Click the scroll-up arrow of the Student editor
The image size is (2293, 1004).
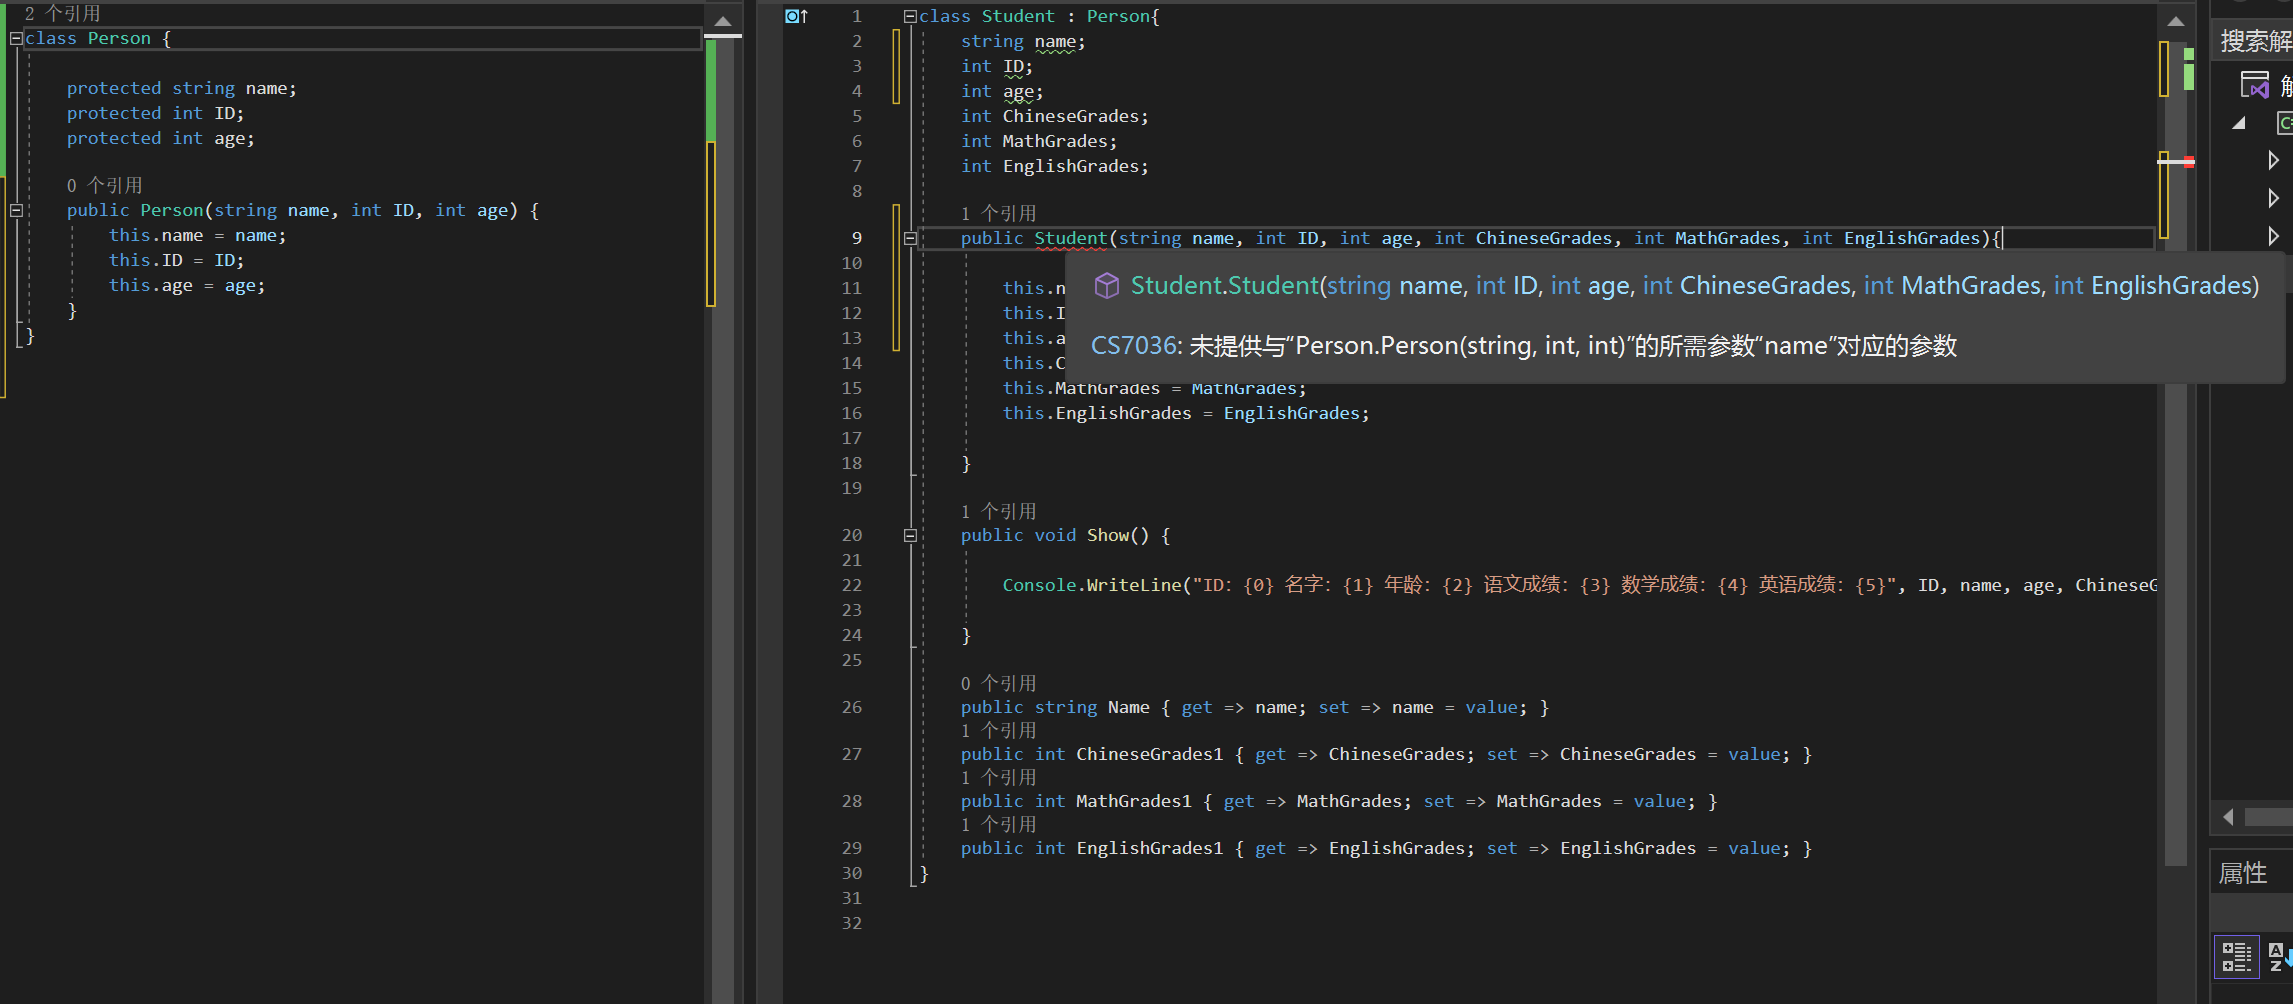(2175, 21)
